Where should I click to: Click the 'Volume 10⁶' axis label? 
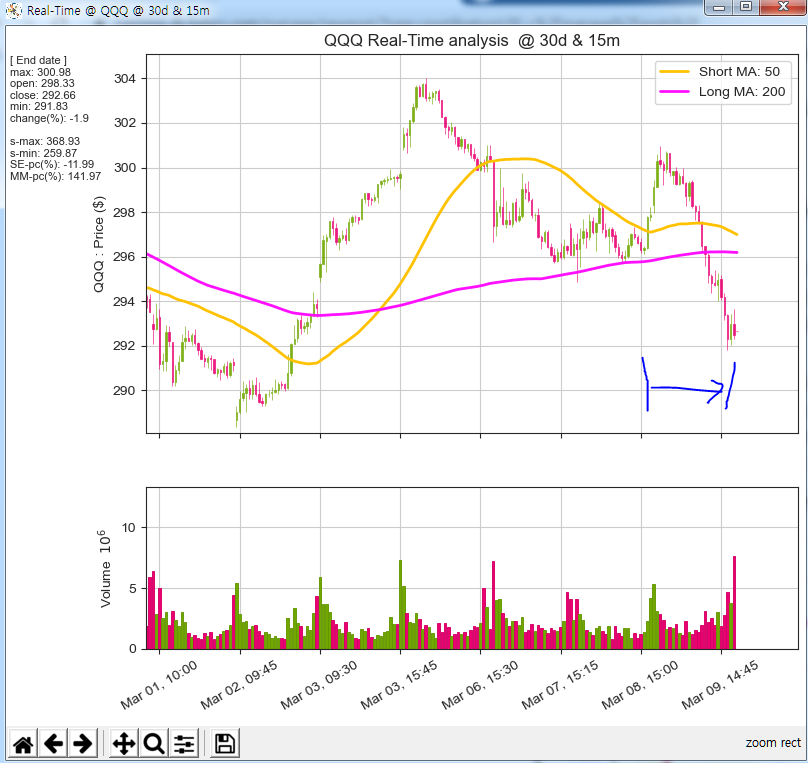click(x=105, y=569)
